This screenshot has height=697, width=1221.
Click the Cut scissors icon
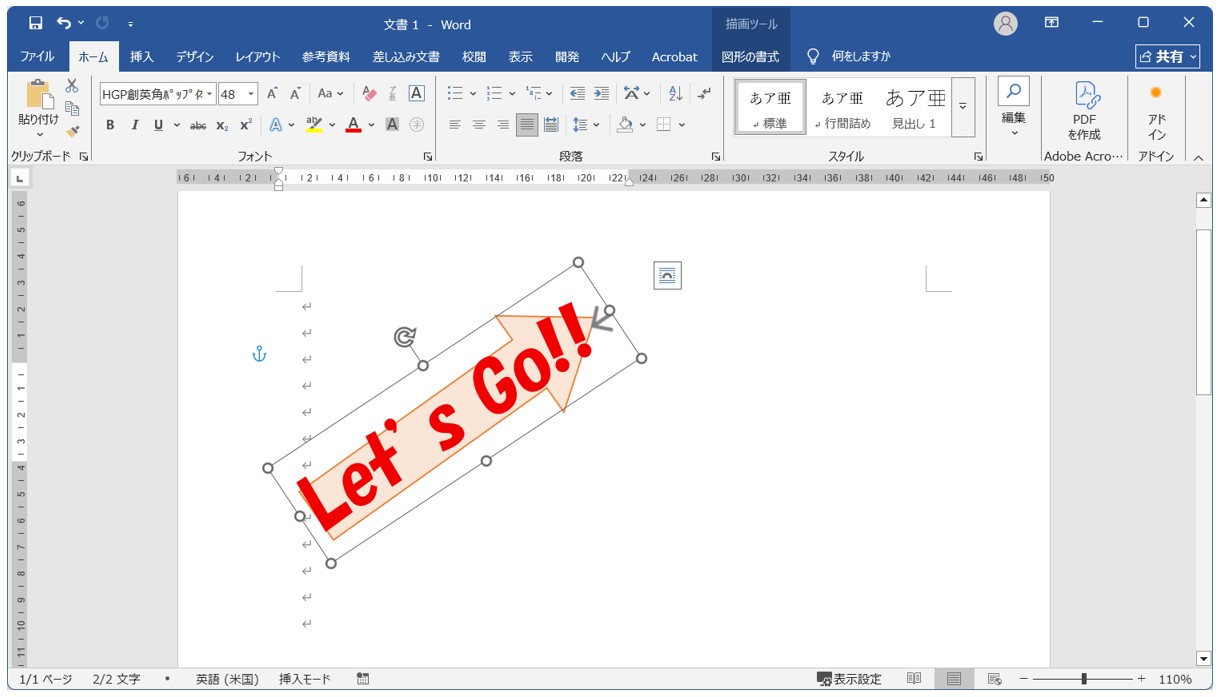pos(72,87)
